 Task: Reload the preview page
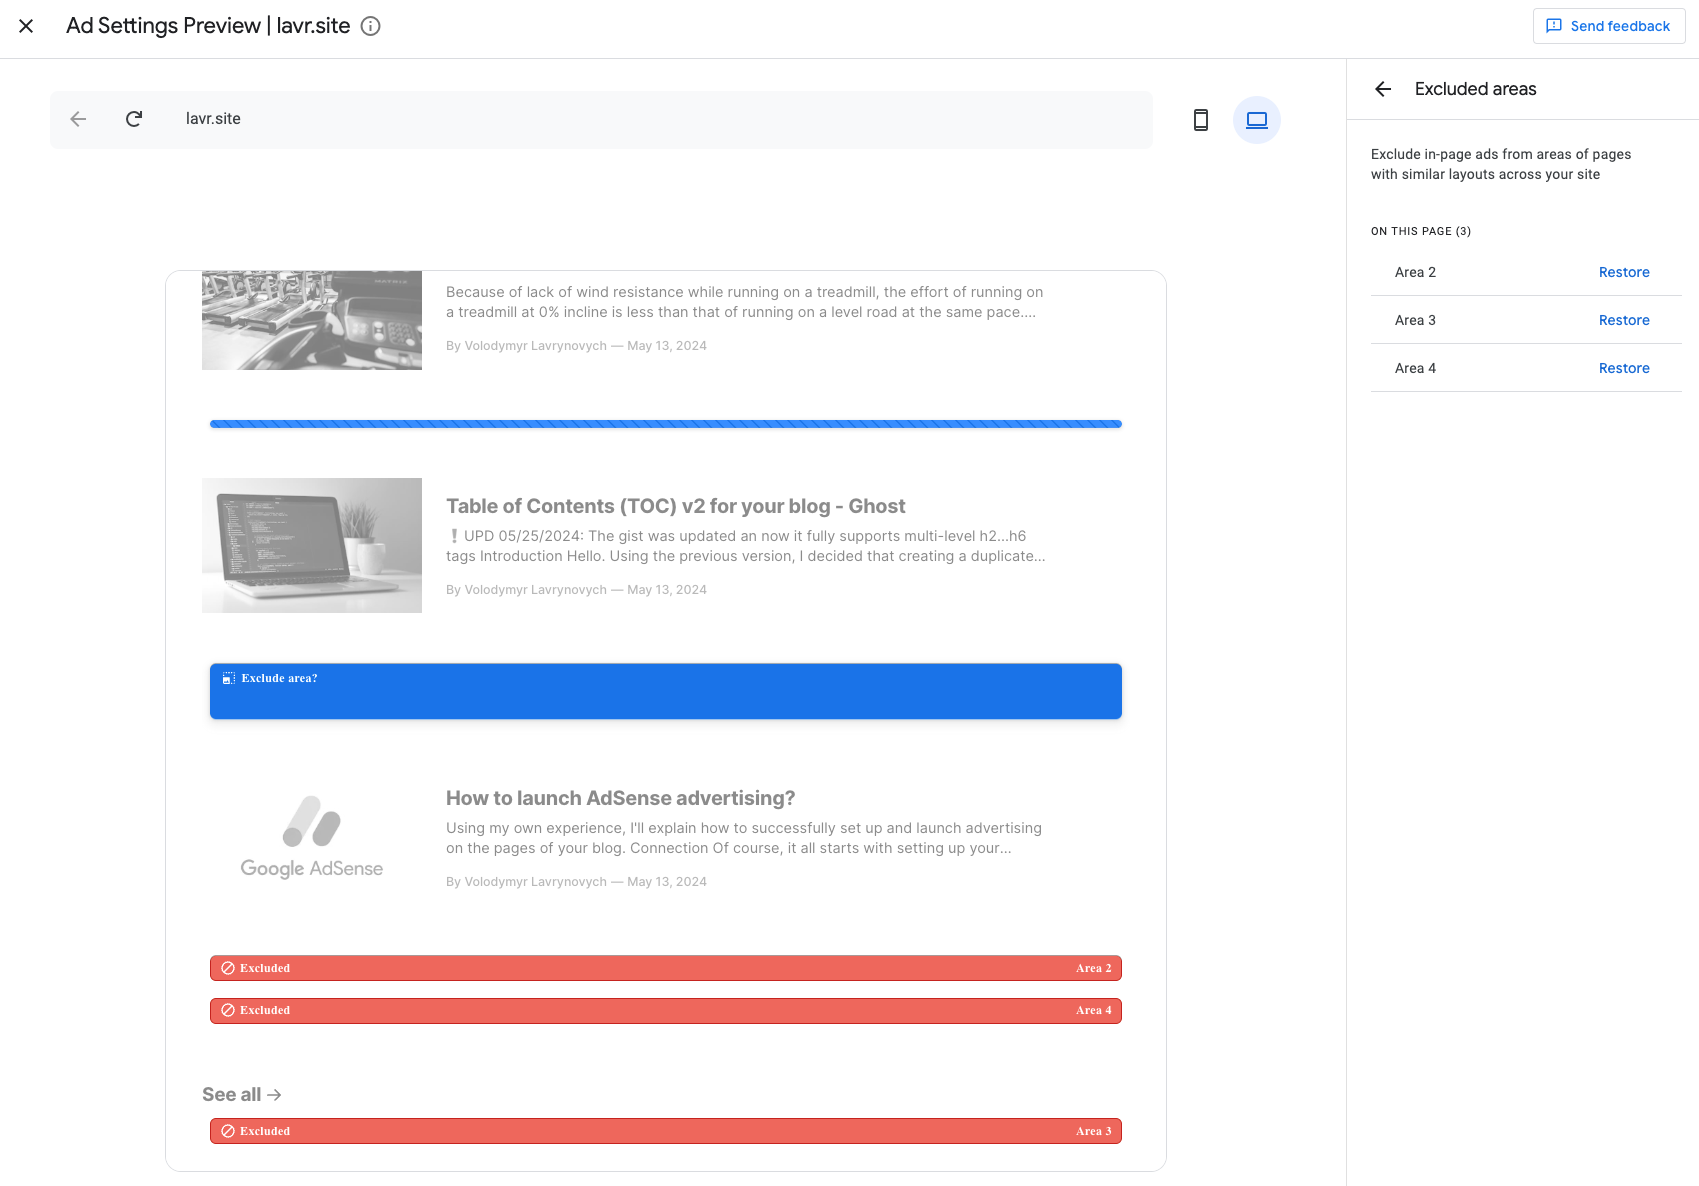click(134, 119)
